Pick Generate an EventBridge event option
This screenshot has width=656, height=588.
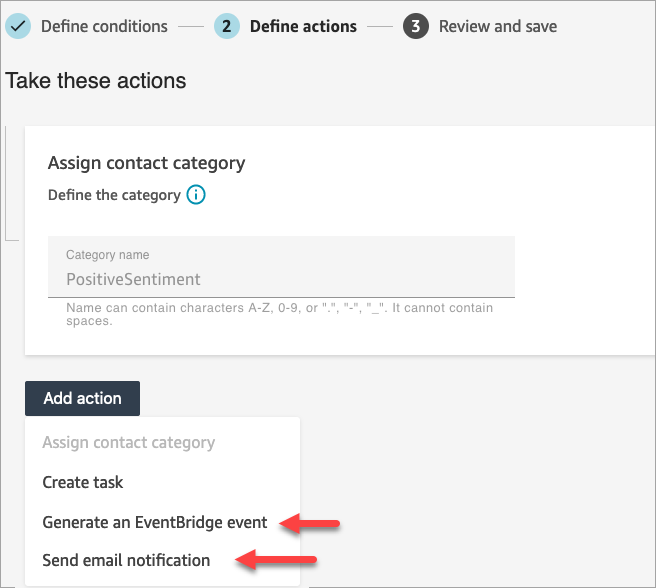[155, 522]
